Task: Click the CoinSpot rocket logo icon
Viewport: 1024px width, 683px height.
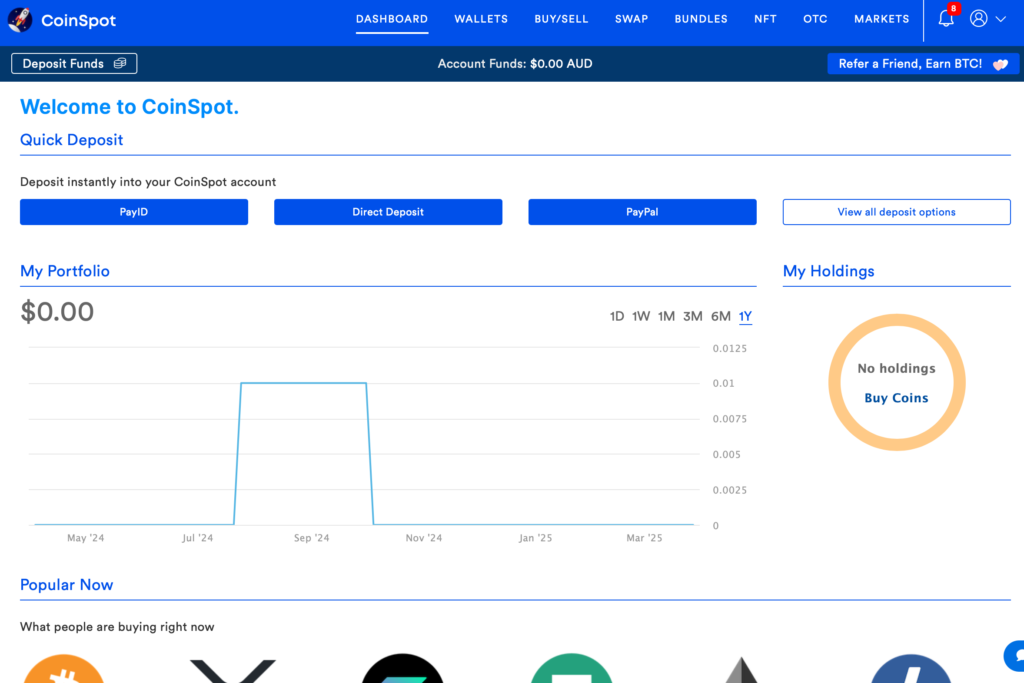Action: point(20,20)
